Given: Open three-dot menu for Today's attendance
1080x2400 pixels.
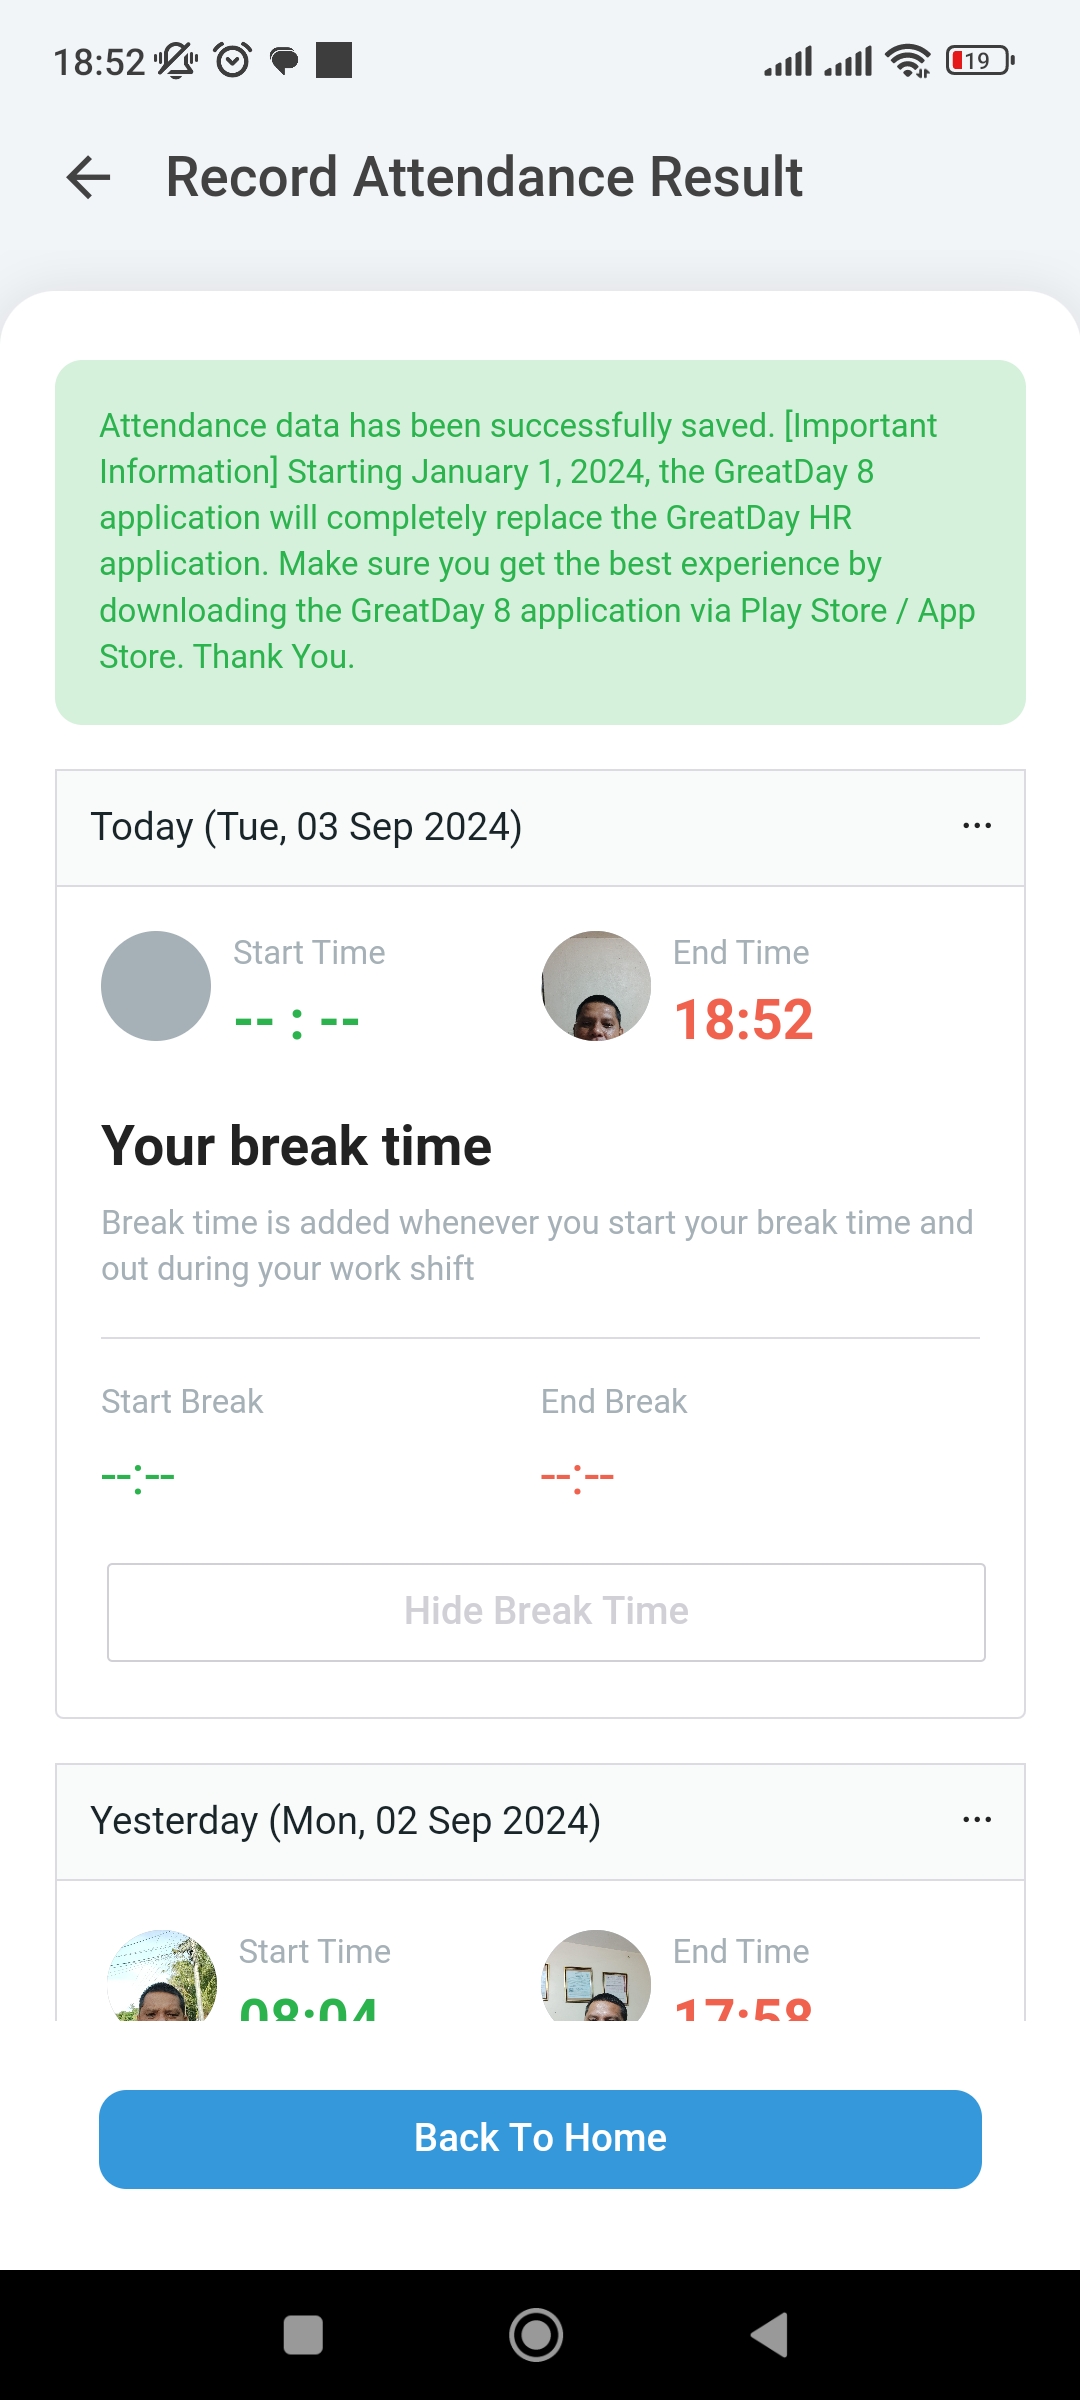Looking at the screenshot, I should [x=976, y=826].
